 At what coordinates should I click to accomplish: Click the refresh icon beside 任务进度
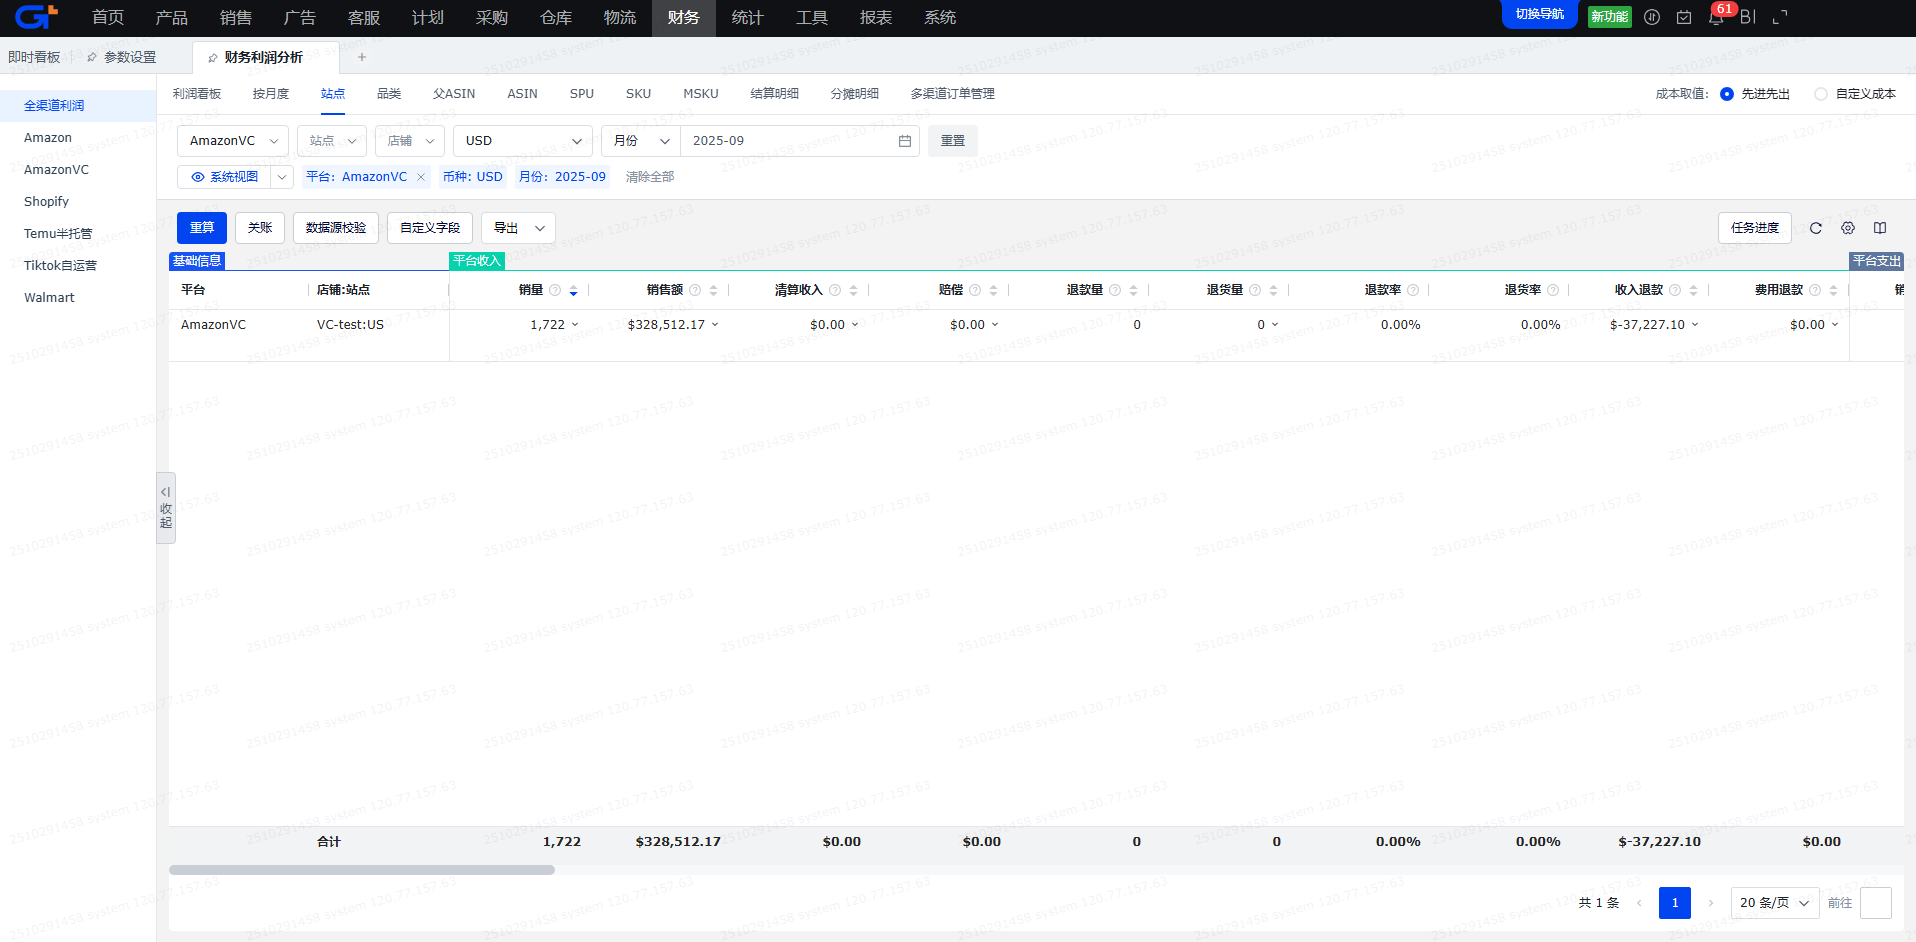pyautogui.click(x=1816, y=228)
